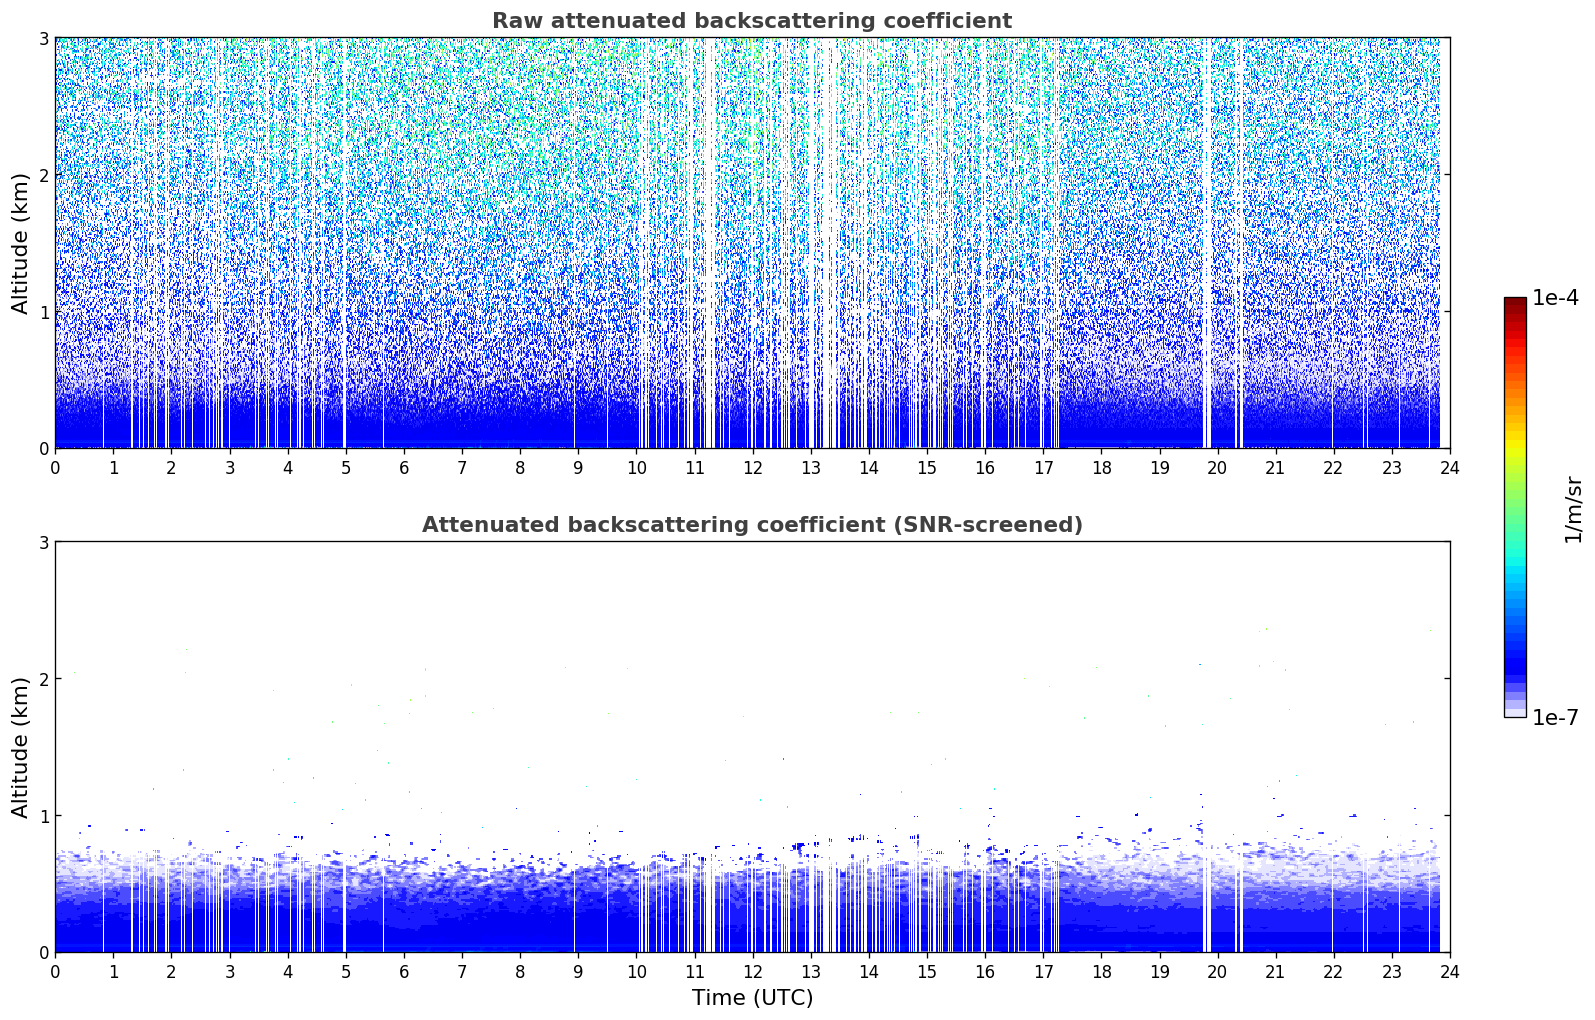Click hour tick '24' on the bottom plot
The width and height of the screenshot is (1595, 1020).
[x=1449, y=972]
